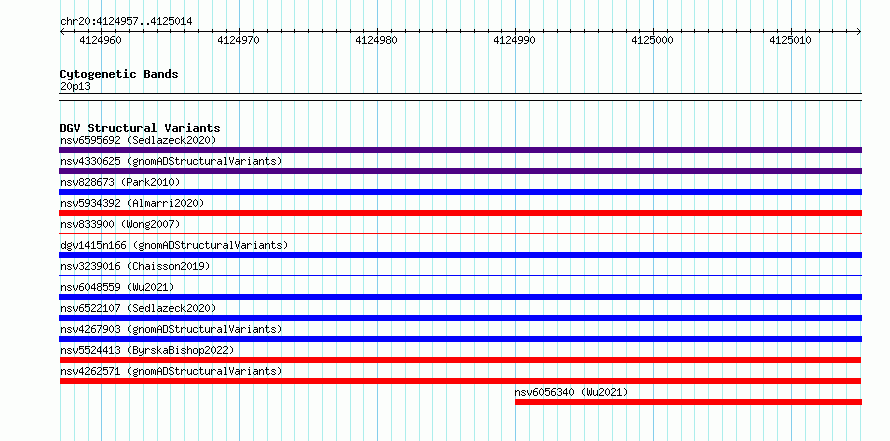Image resolution: width=890 pixels, height=441 pixels.
Task: Click the short red bar under nsv6056340
Action: point(689,402)
